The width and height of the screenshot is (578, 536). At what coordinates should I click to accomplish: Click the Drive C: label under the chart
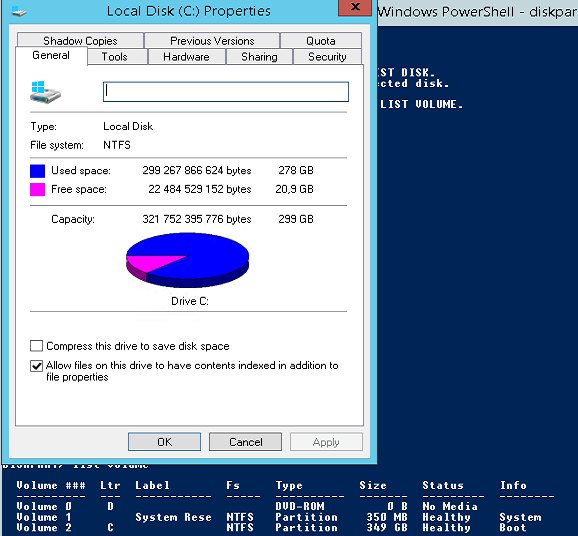[190, 301]
